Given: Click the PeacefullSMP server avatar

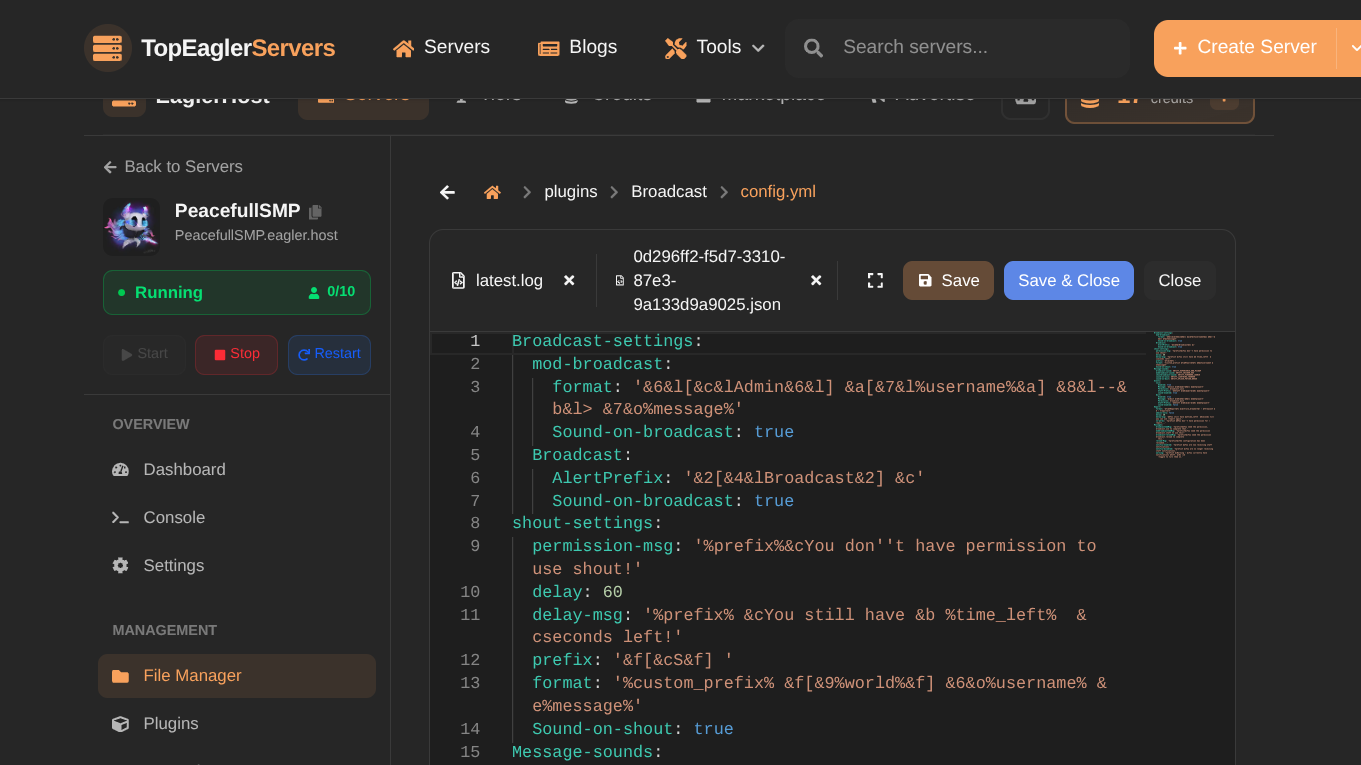Looking at the screenshot, I should (131, 226).
